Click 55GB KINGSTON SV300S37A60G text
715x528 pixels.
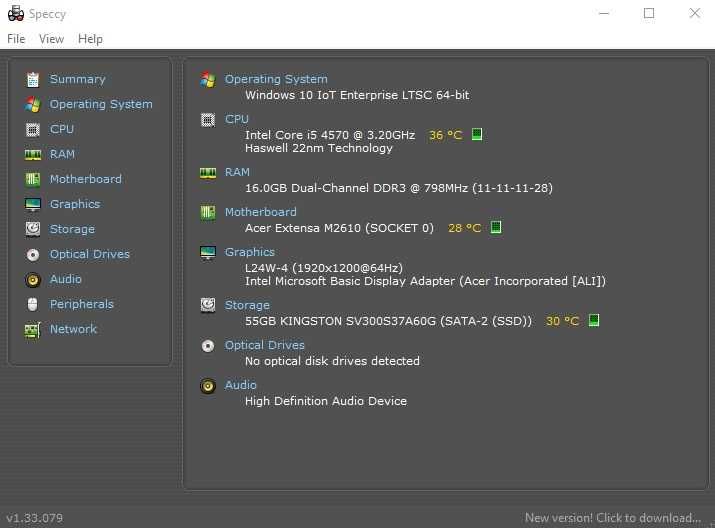(389, 321)
